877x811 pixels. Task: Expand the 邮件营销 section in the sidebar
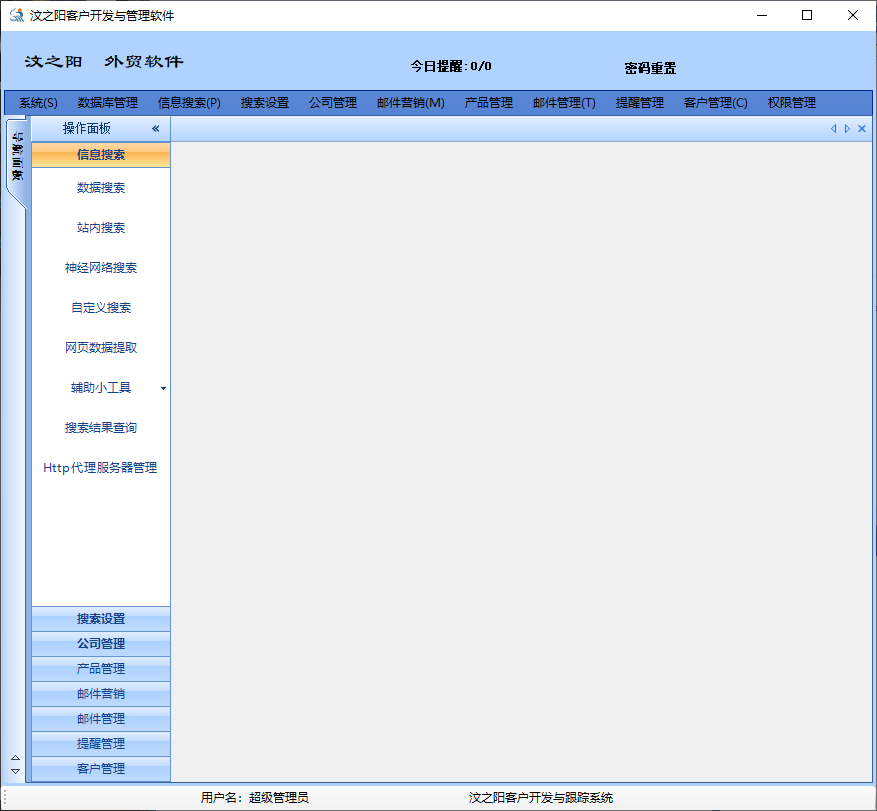(101, 694)
